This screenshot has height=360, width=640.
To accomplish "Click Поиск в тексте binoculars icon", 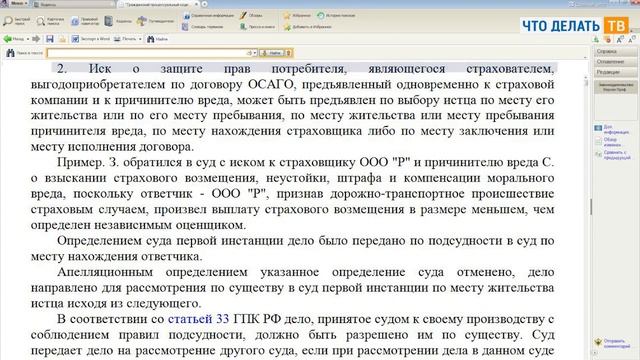I will (x=10, y=53).
